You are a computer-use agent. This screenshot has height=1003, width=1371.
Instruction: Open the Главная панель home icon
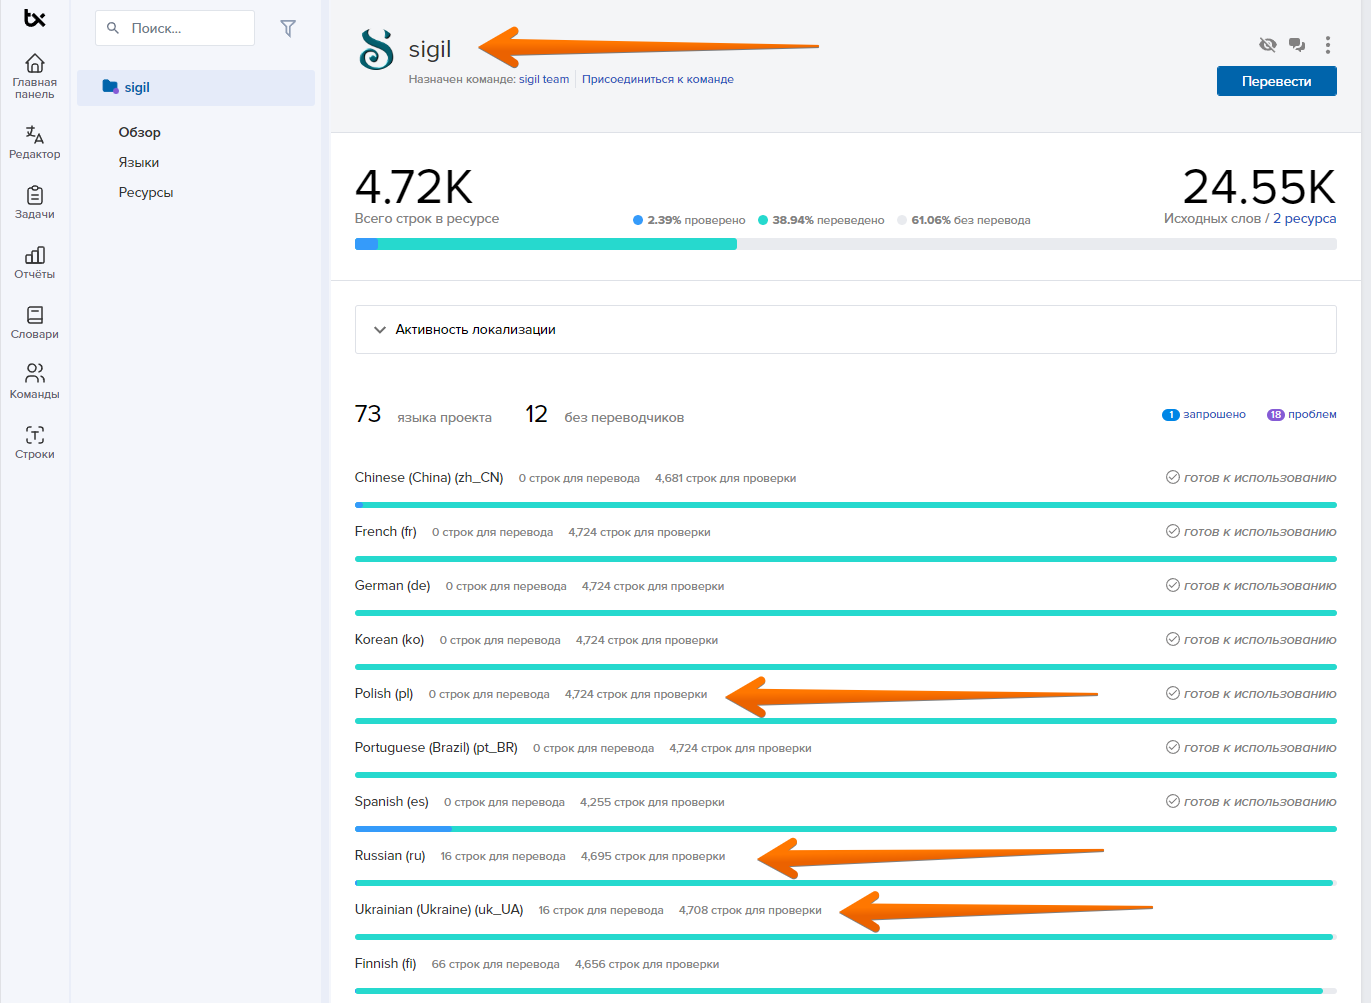[34, 64]
